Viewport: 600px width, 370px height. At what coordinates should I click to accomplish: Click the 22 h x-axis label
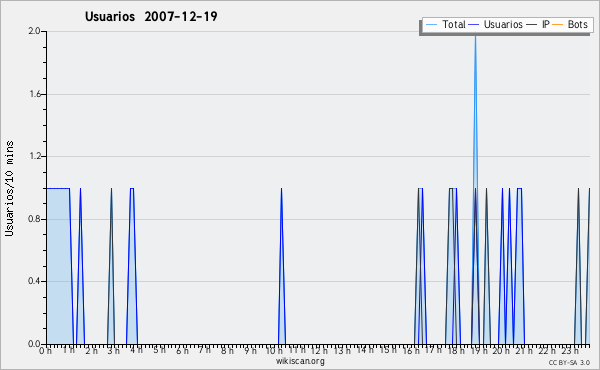[x=547, y=350]
